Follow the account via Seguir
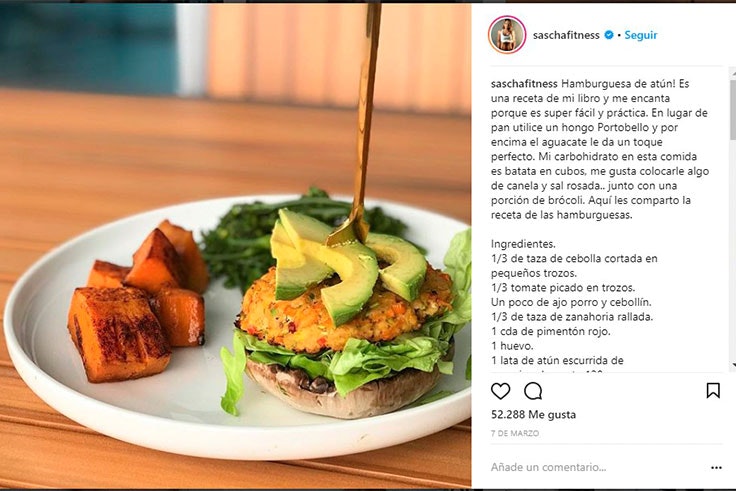This screenshot has width=736, height=491. coord(641,35)
